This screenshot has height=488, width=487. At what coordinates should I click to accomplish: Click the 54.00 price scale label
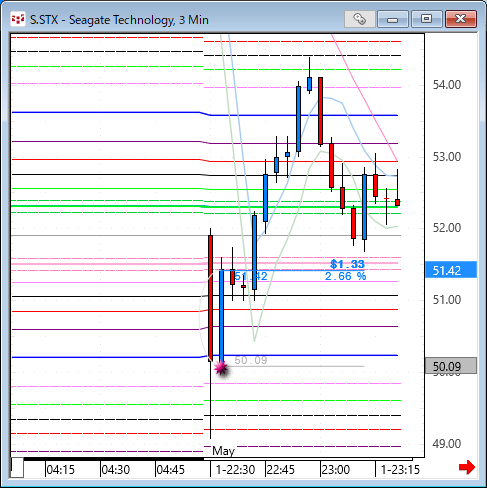tap(447, 85)
